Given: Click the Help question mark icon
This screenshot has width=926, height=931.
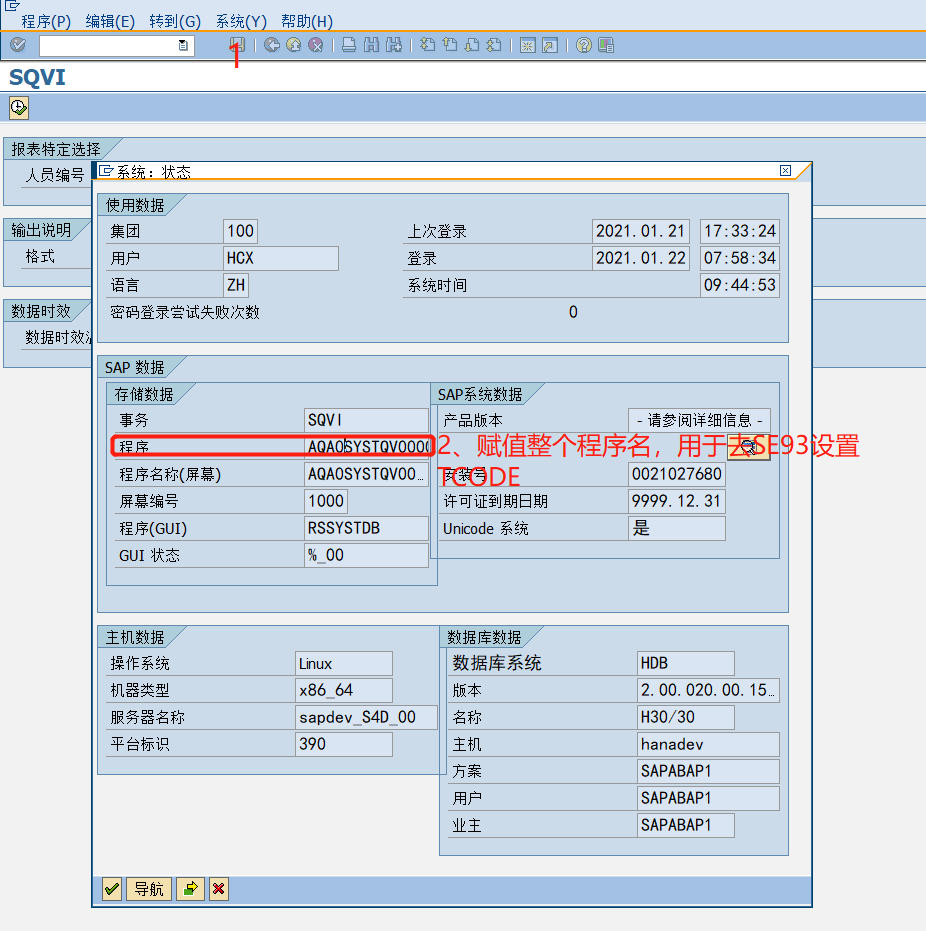Looking at the screenshot, I should point(582,45).
